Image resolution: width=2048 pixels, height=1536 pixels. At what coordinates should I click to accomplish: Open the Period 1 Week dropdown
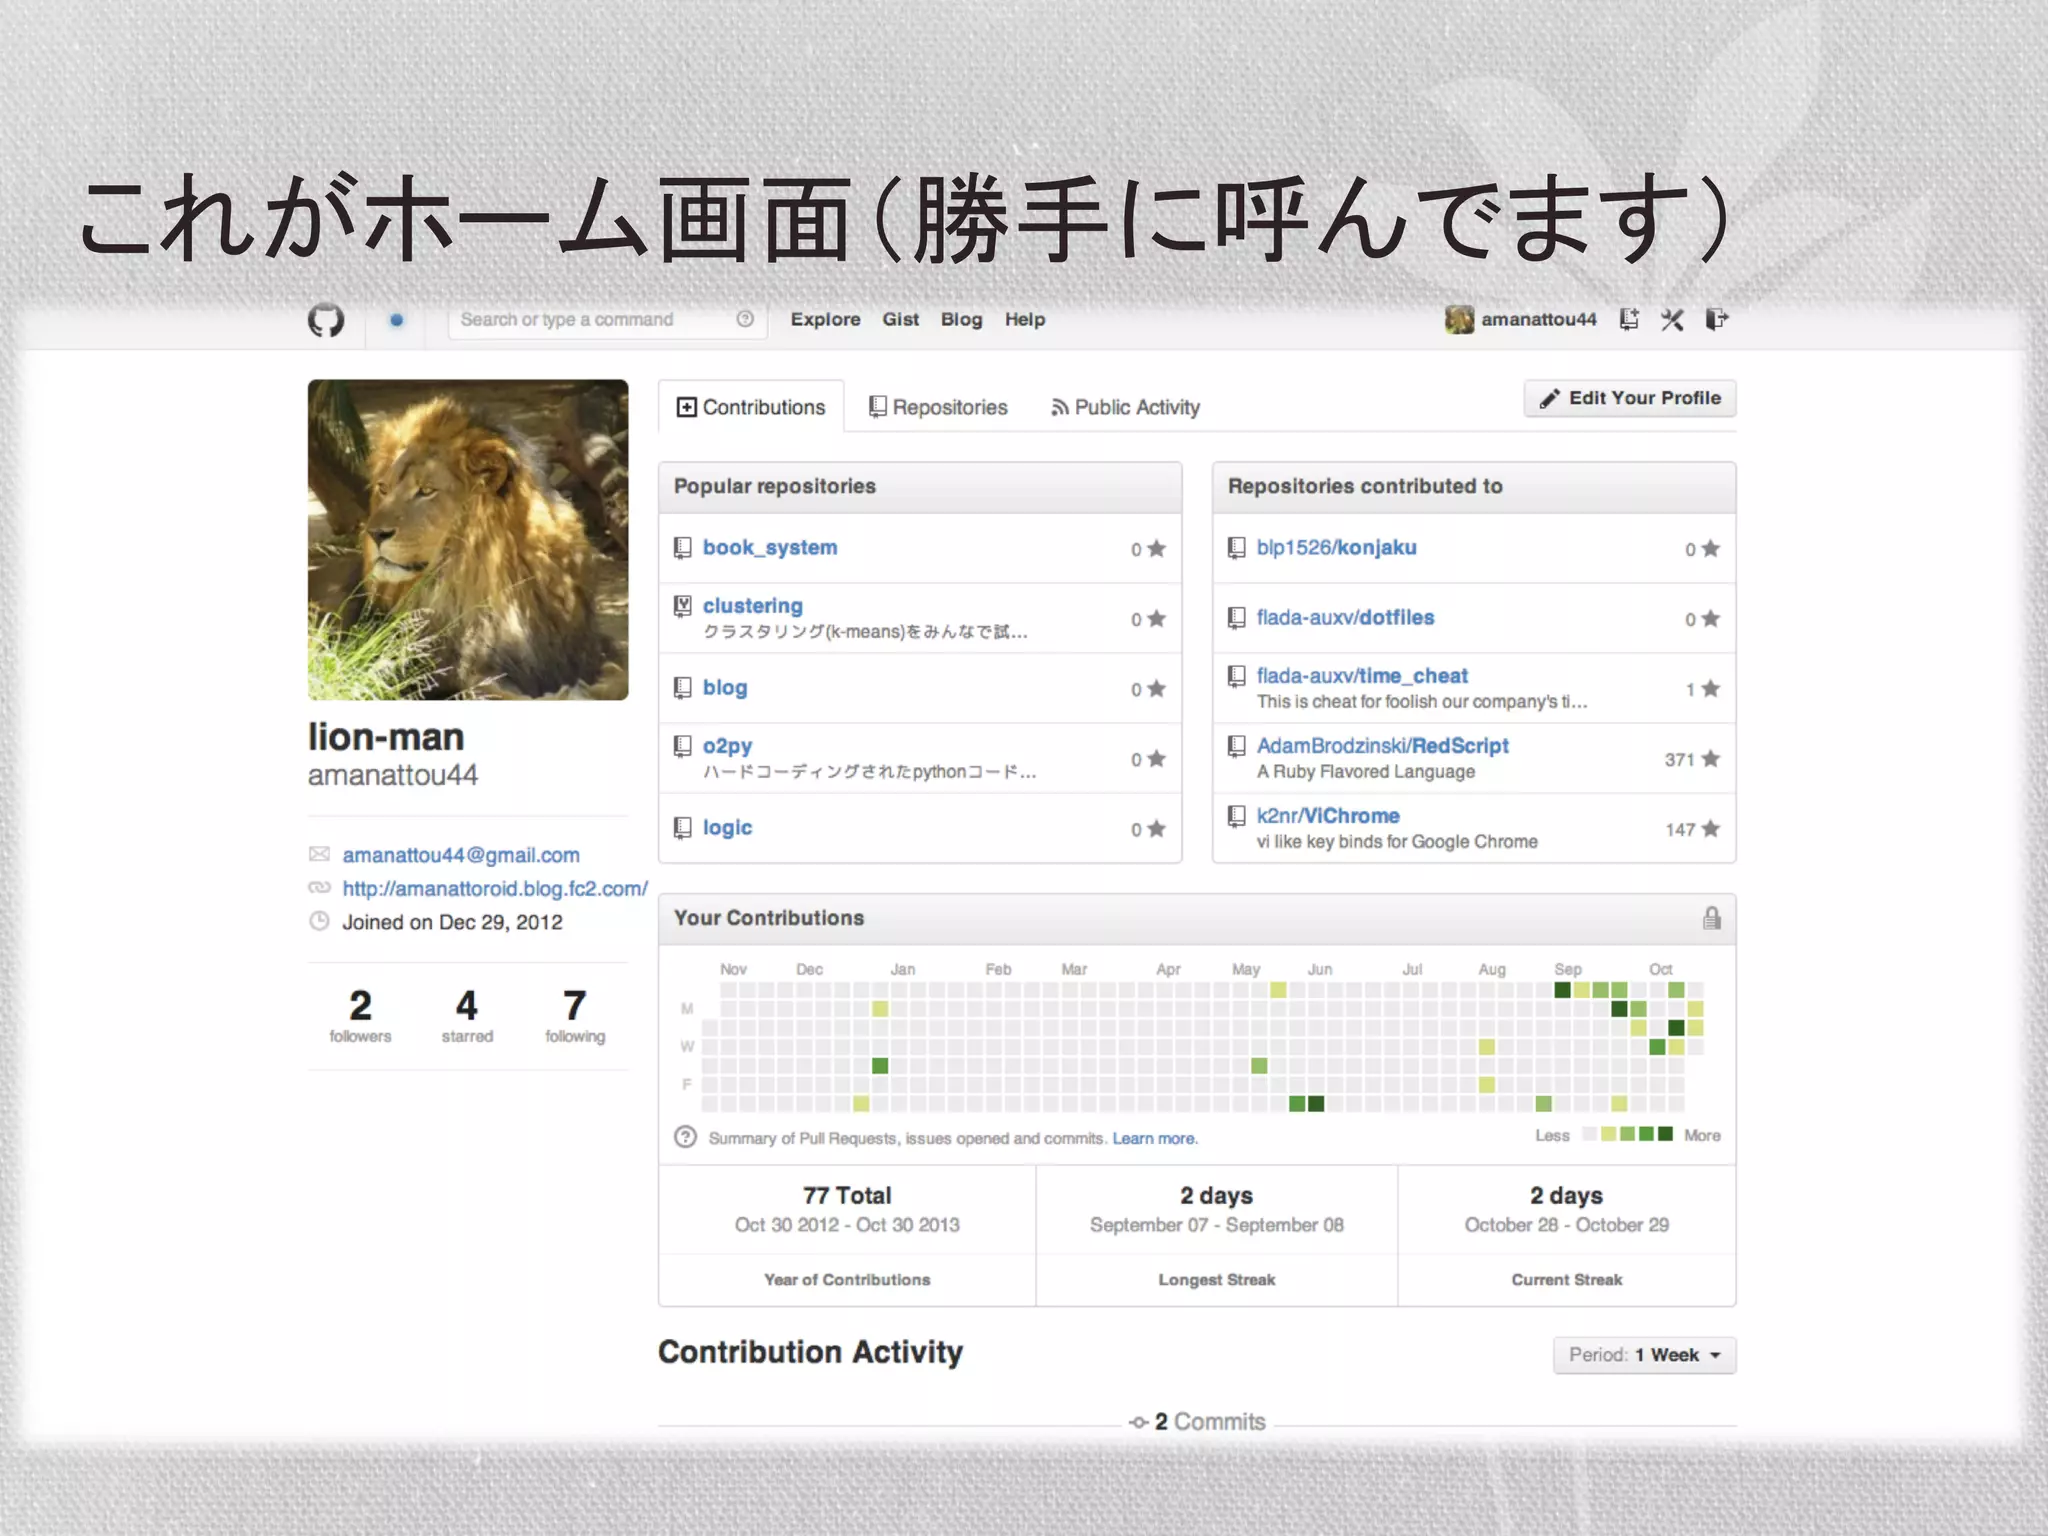click(1644, 1355)
